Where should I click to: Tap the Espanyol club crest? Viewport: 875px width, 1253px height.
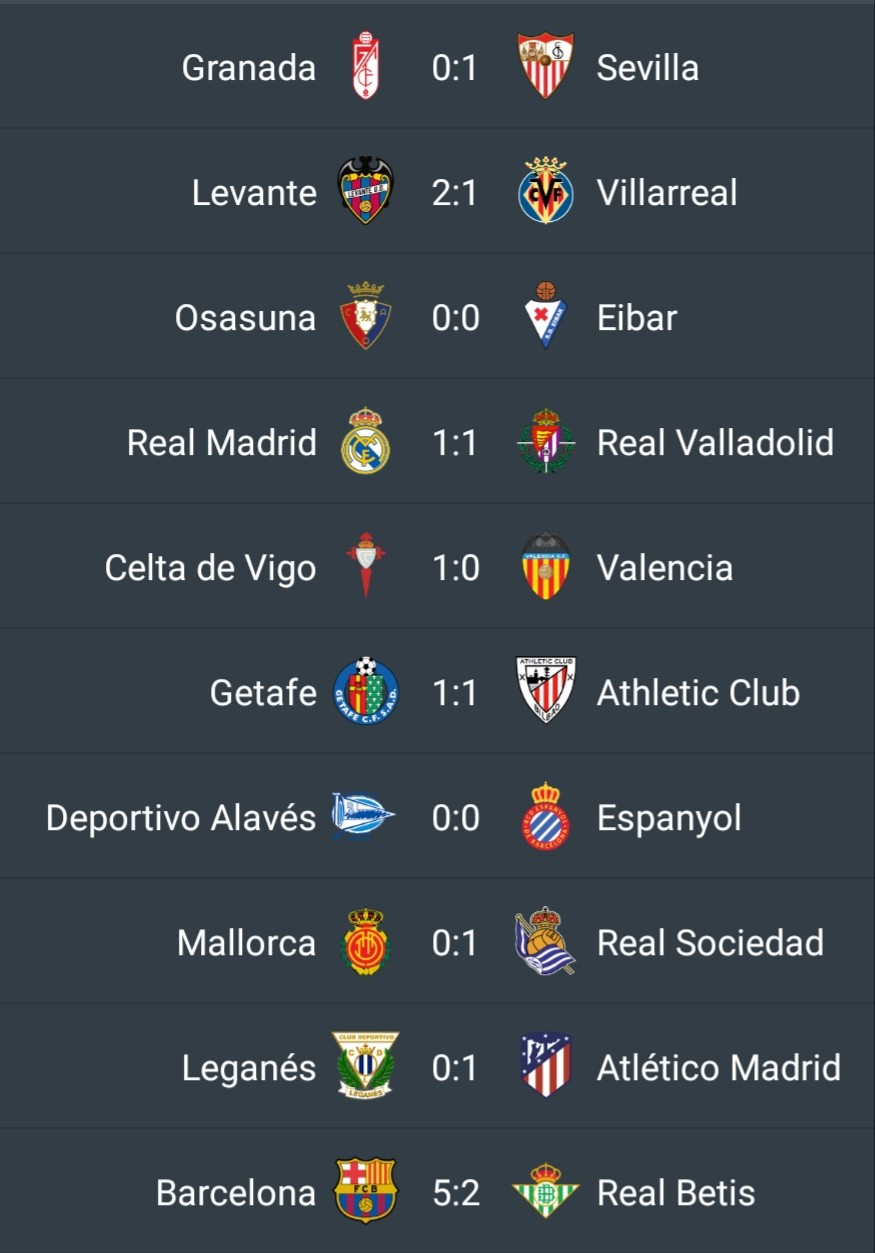pyautogui.click(x=546, y=817)
